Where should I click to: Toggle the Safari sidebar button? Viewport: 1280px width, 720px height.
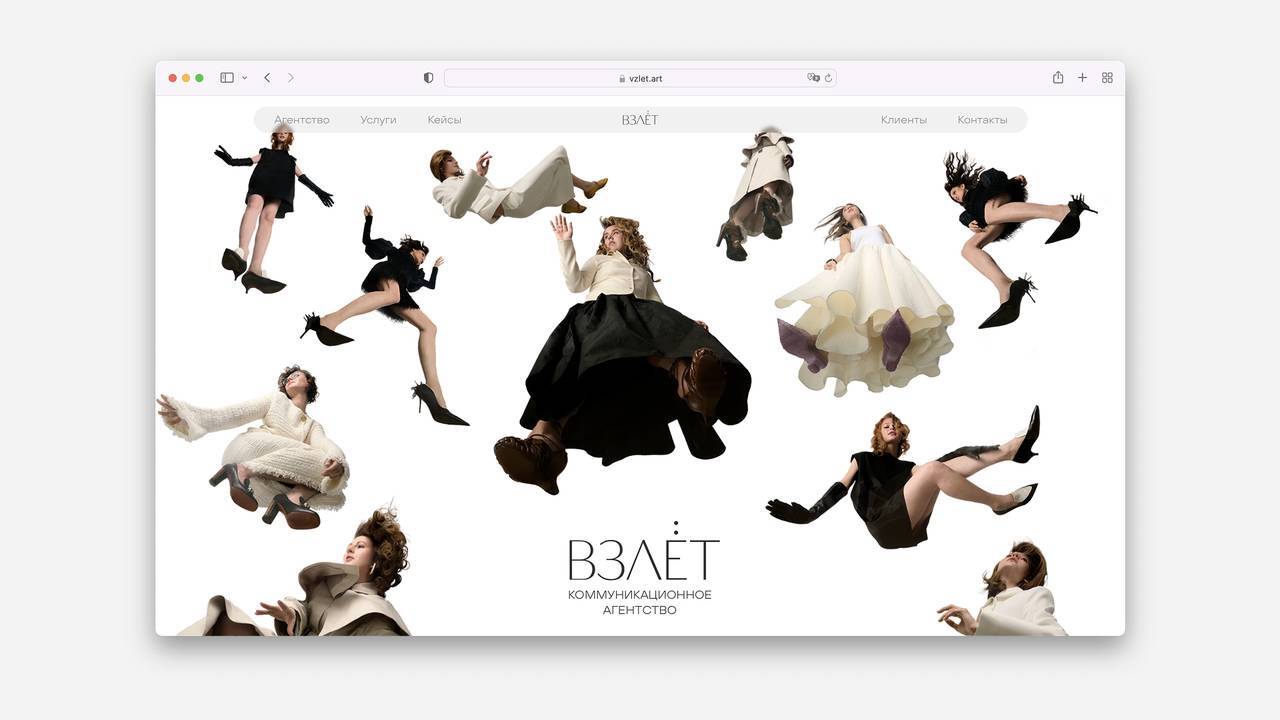227,78
